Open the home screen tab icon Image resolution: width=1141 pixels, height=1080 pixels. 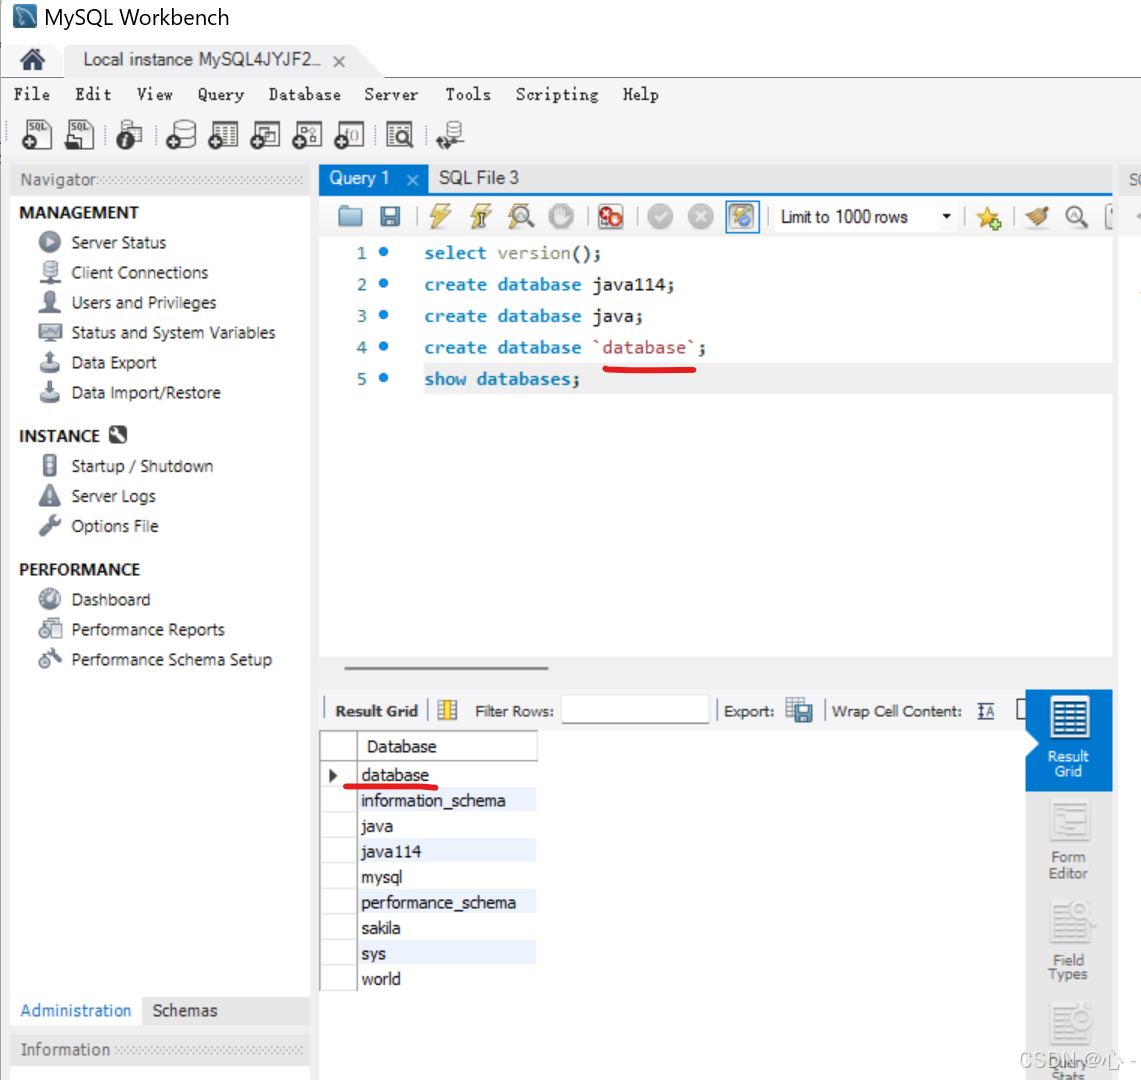click(x=33, y=60)
